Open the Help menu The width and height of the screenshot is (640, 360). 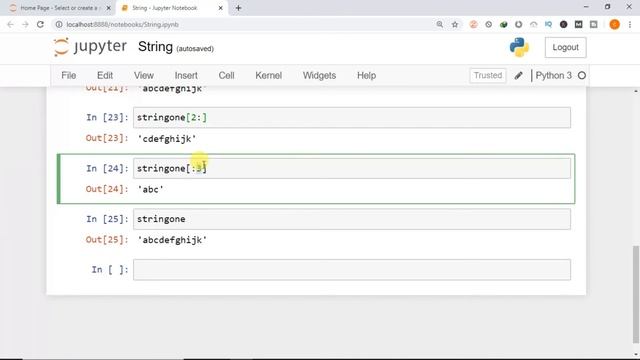[x=366, y=76]
